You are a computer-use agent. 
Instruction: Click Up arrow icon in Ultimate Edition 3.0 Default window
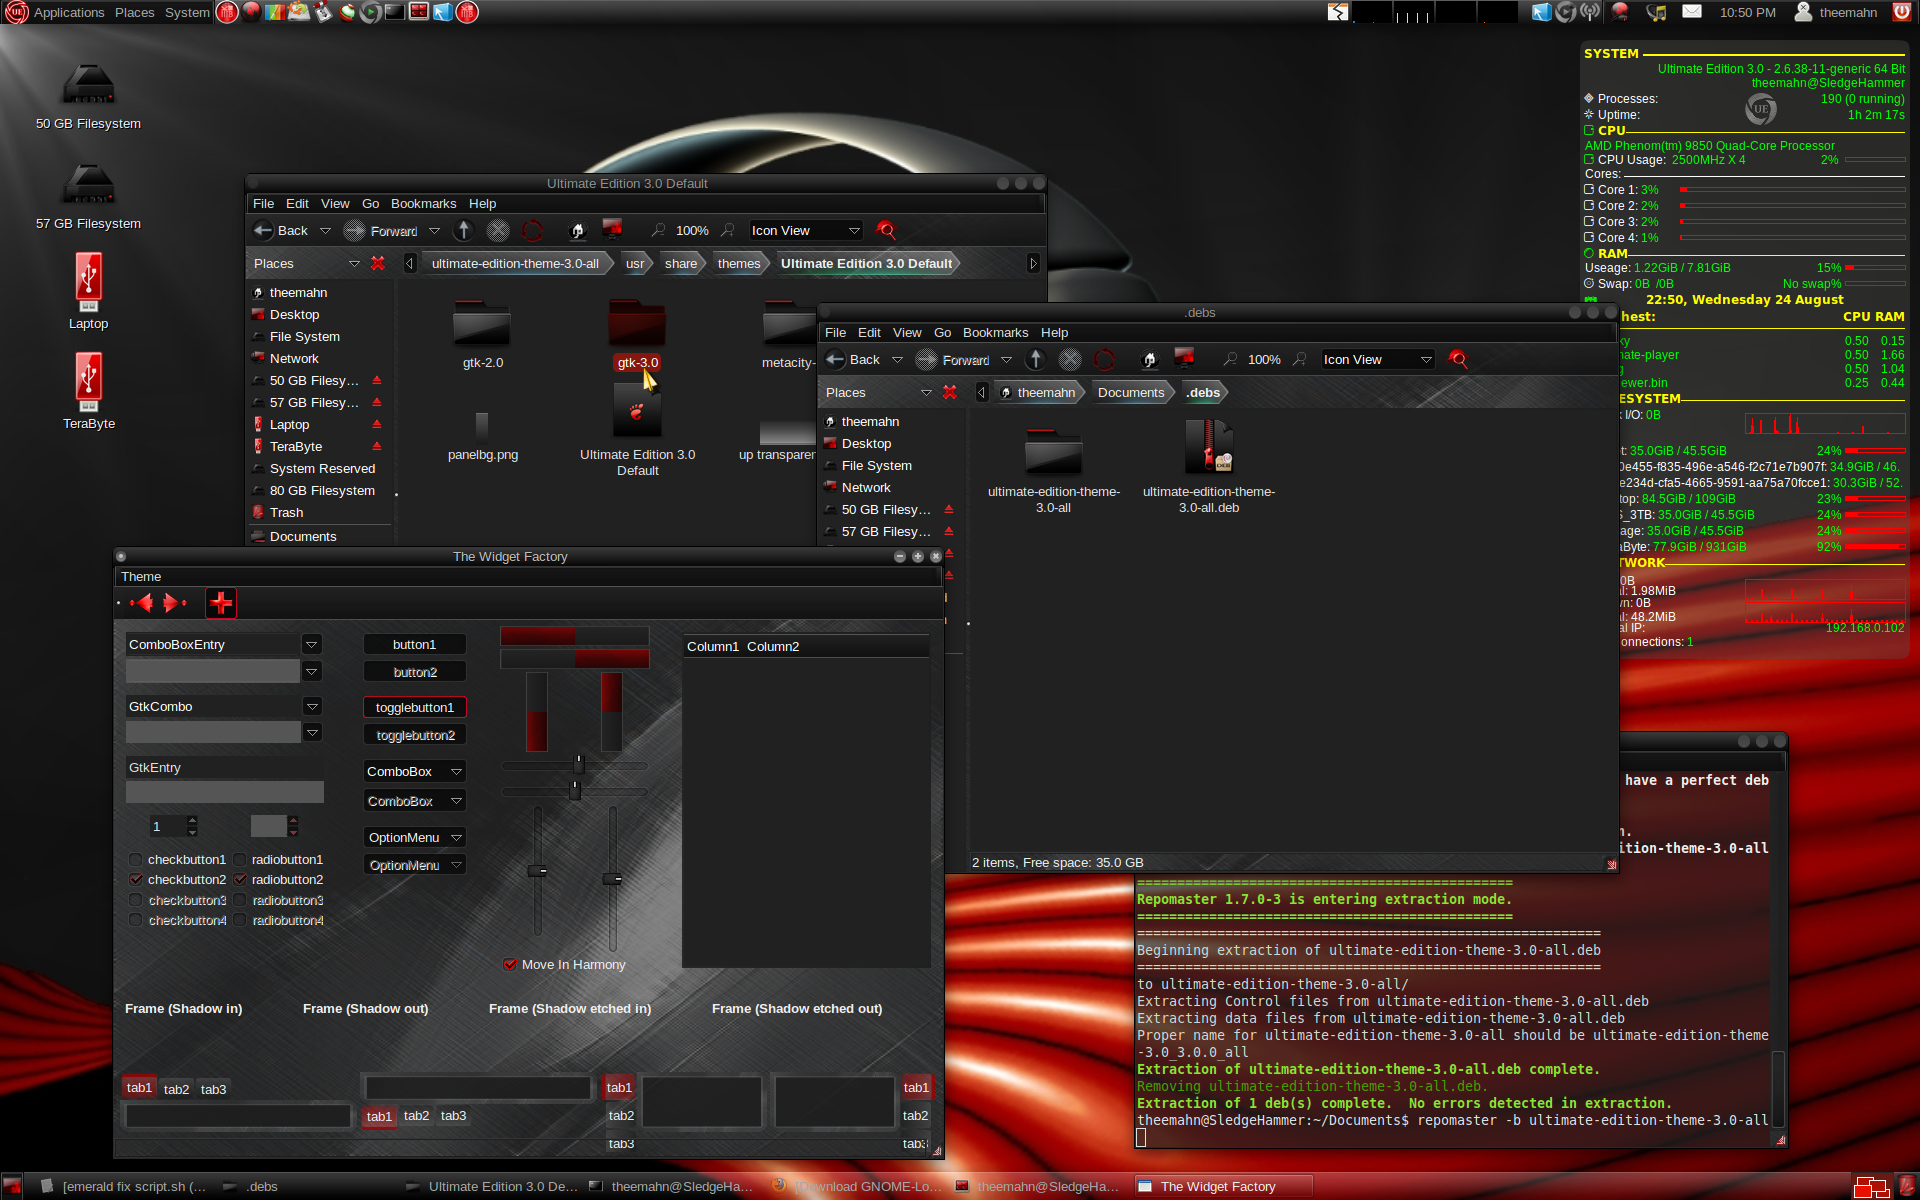point(464,231)
